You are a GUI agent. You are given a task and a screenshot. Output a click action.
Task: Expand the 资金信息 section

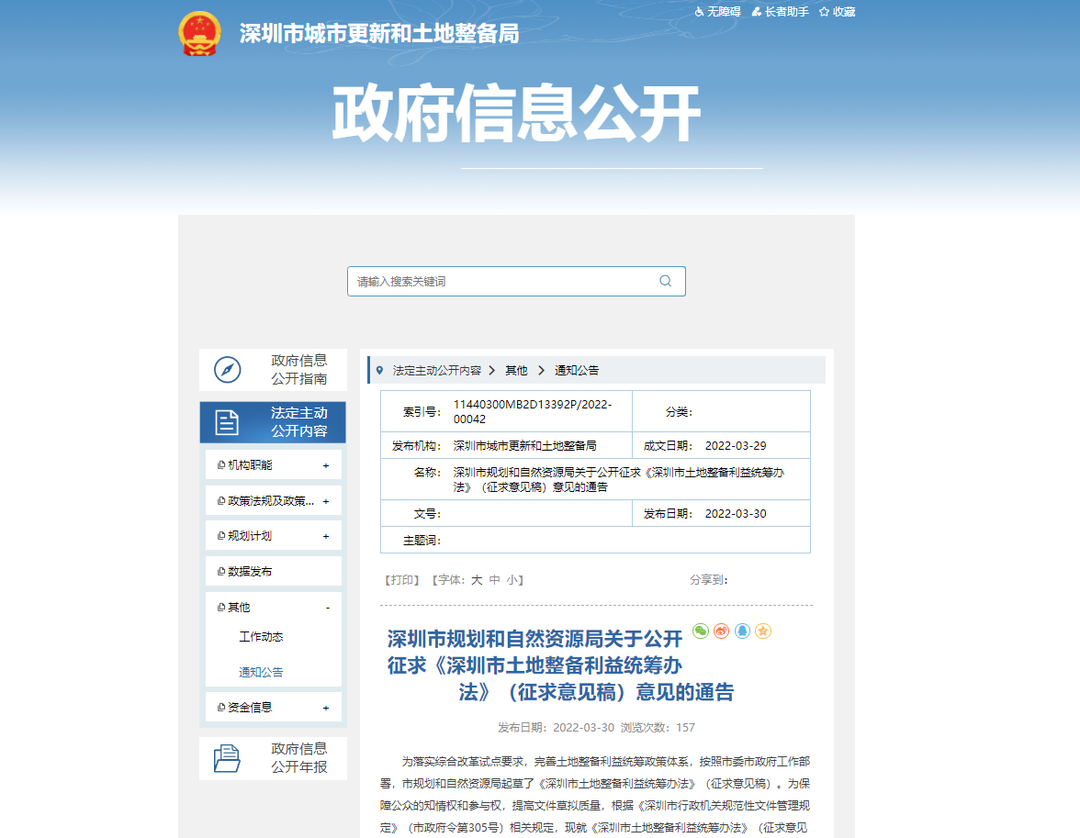(x=326, y=708)
